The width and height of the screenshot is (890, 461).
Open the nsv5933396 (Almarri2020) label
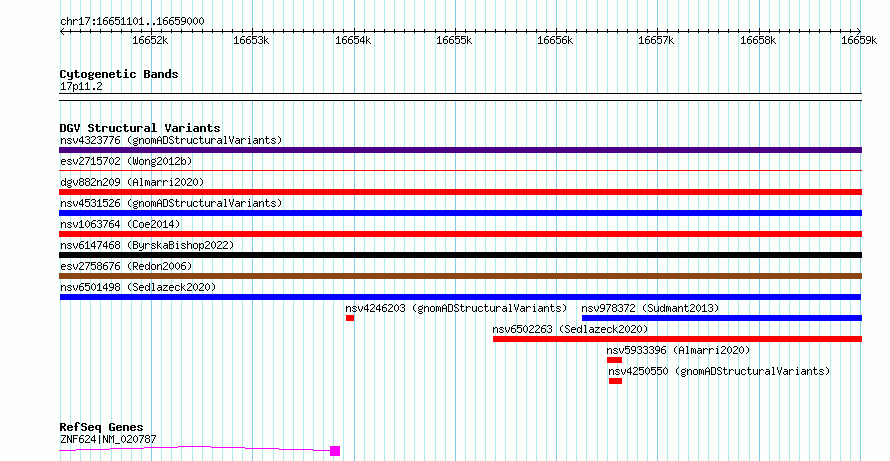click(x=678, y=350)
